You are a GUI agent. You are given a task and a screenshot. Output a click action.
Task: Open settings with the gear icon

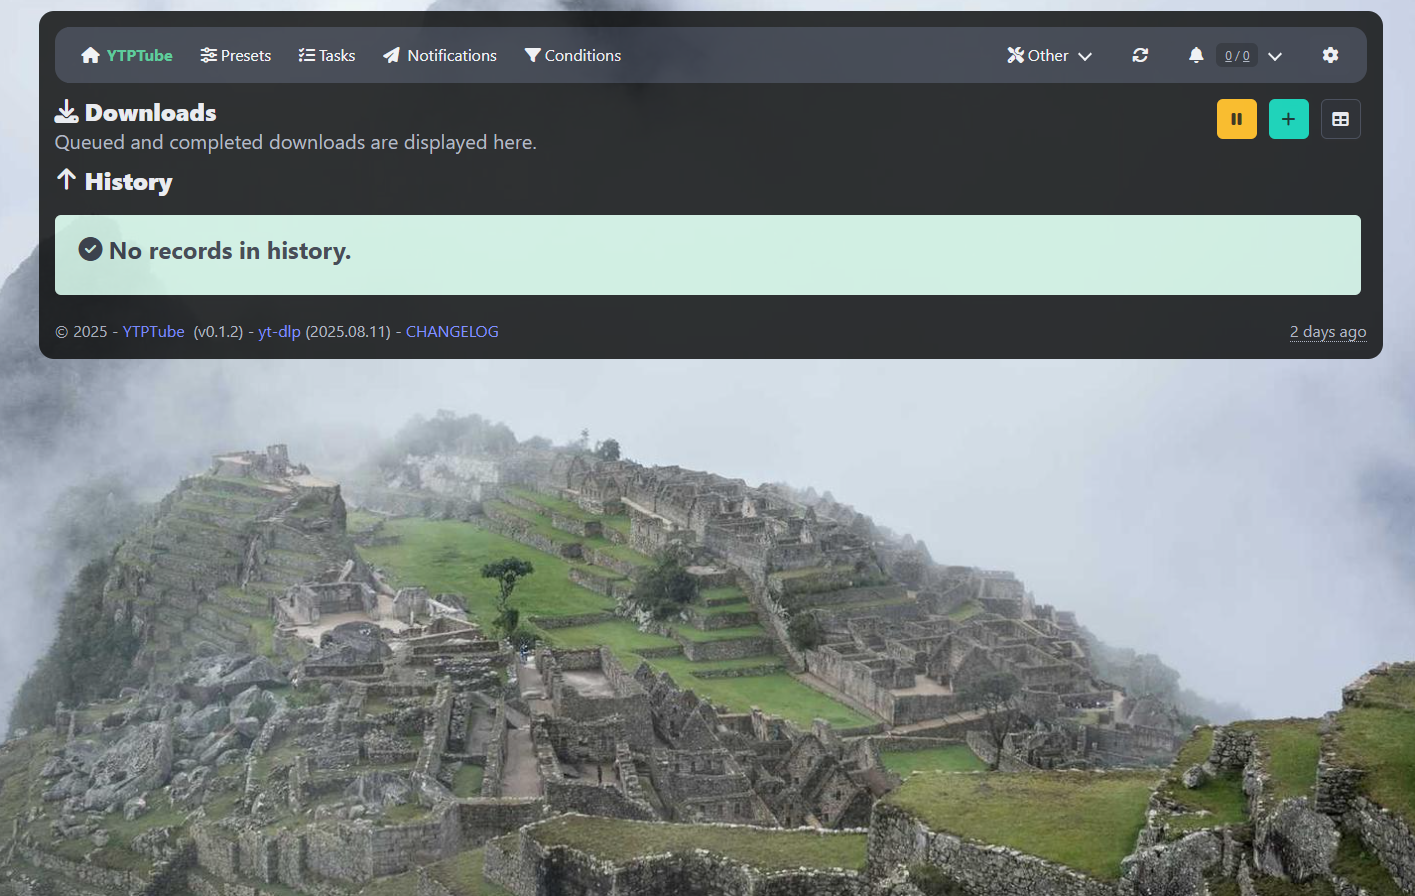click(x=1330, y=55)
